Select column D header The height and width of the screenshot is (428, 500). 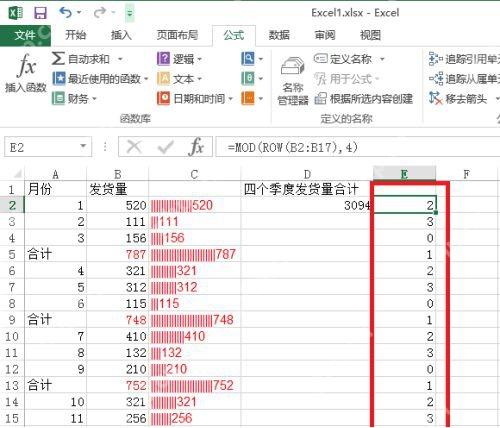307,174
